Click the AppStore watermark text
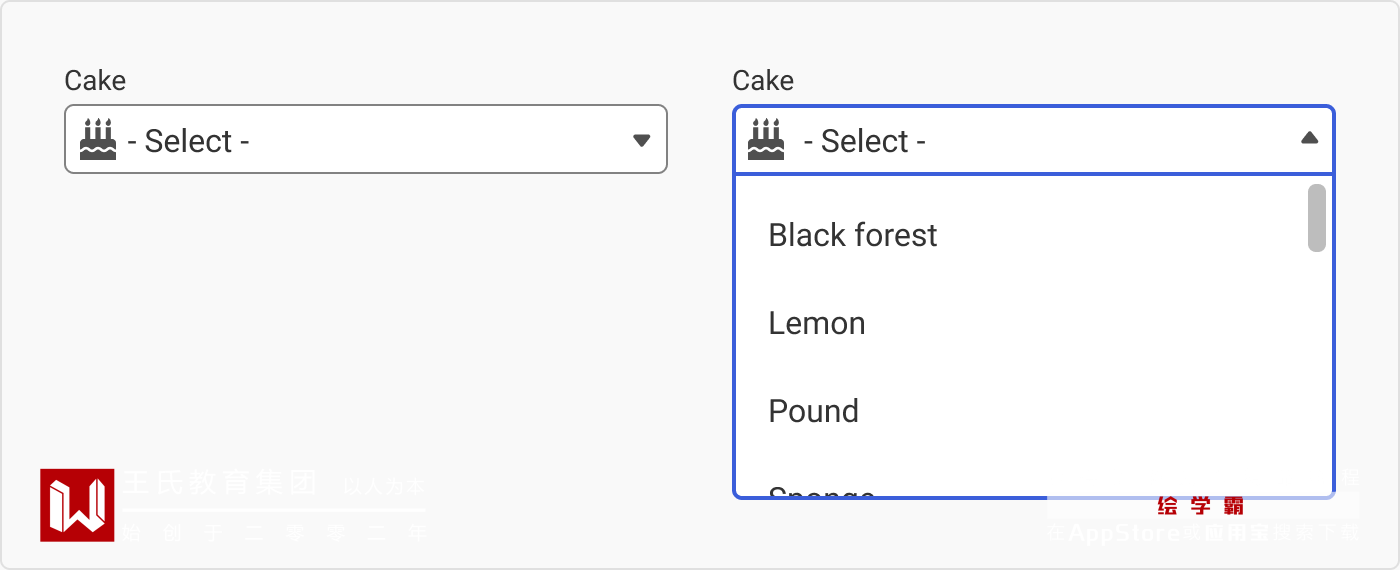This screenshot has width=1400, height=570. 1125,533
